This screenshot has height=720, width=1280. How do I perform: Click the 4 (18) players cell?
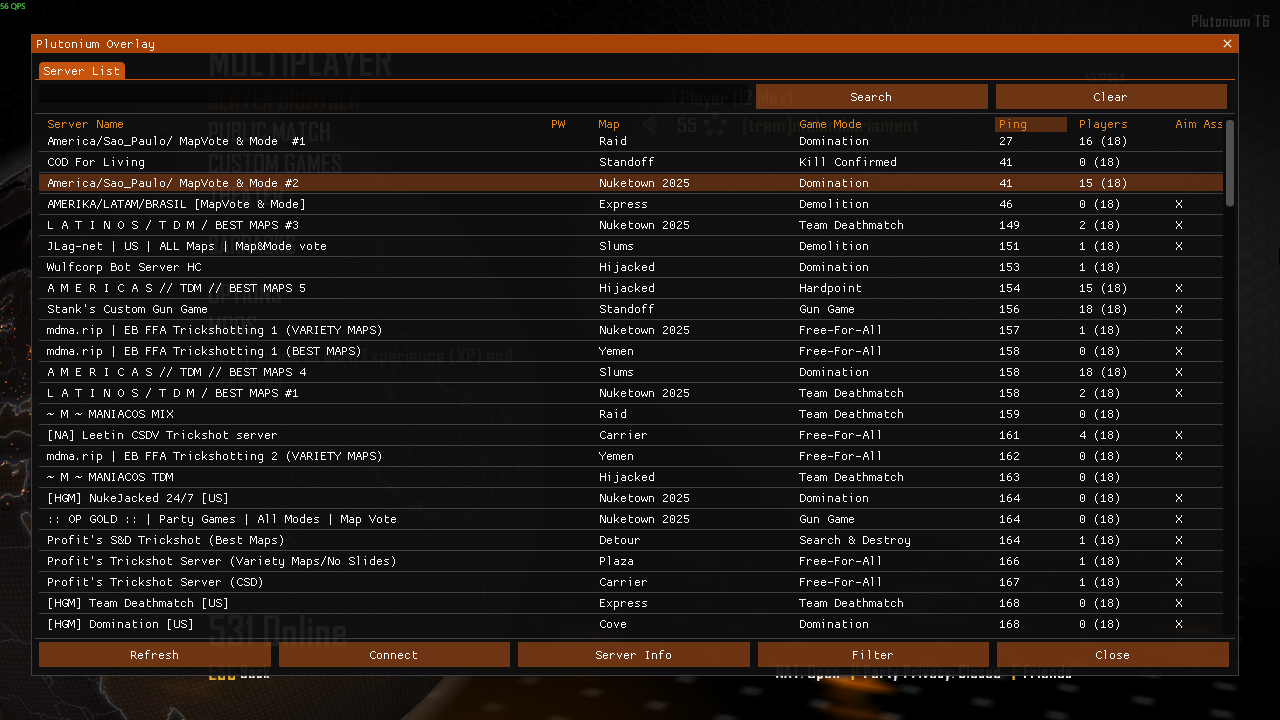click(1099, 435)
